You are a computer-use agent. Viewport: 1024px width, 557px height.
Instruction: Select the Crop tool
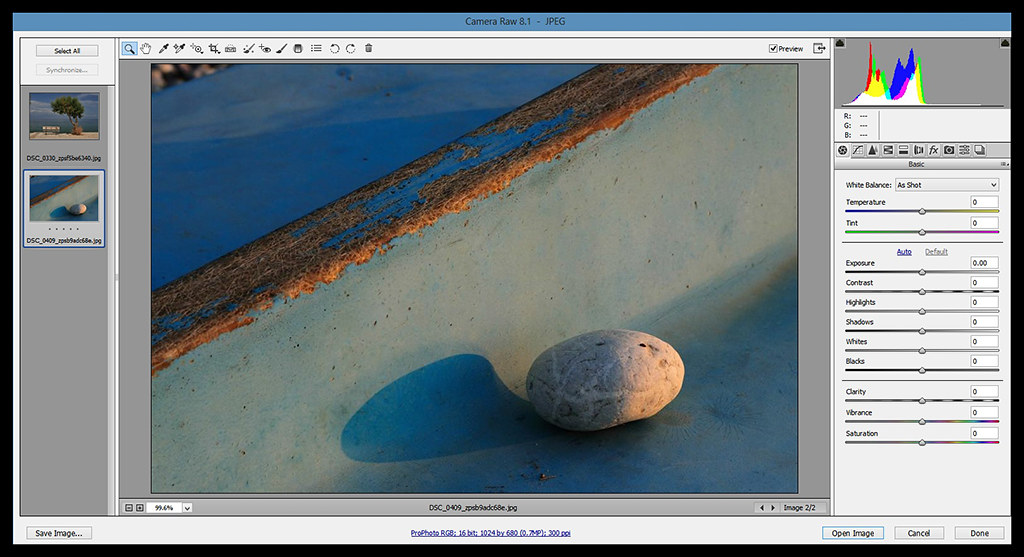pyautogui.click(x=214, y=48)
